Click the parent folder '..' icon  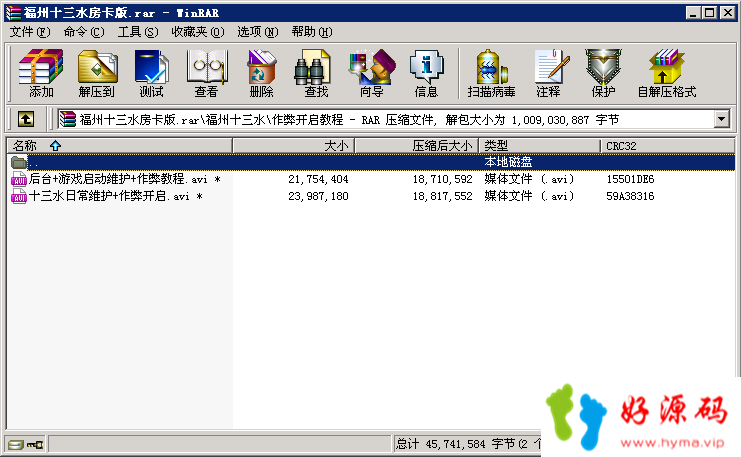[x=19, y=163]
